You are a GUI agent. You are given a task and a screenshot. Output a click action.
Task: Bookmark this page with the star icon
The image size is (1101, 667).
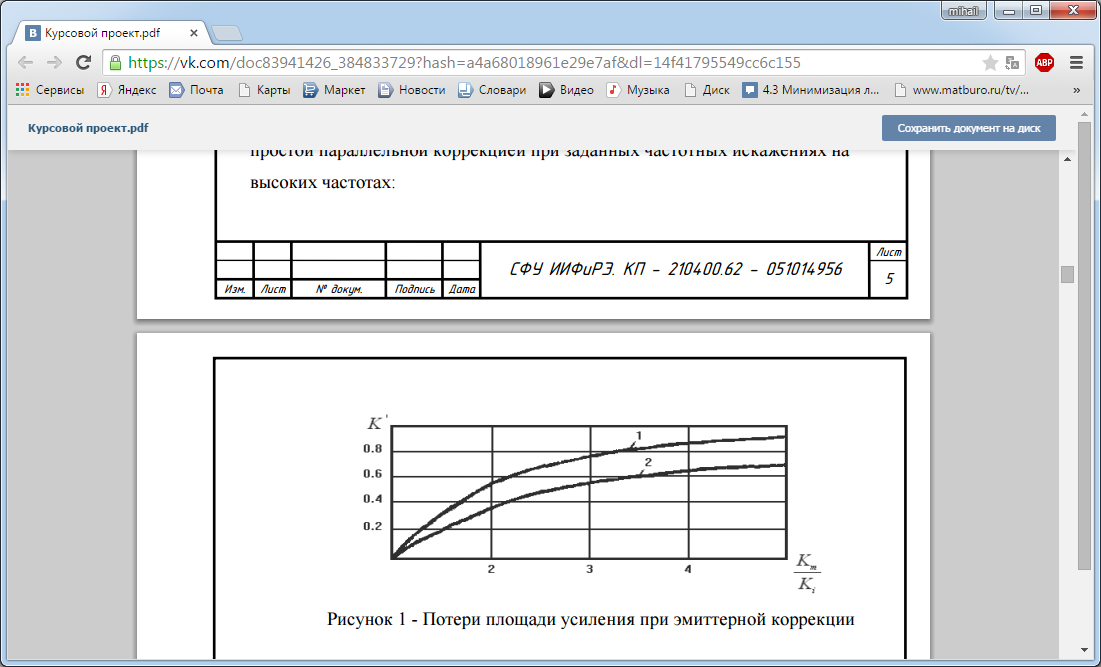pos(990,63)
